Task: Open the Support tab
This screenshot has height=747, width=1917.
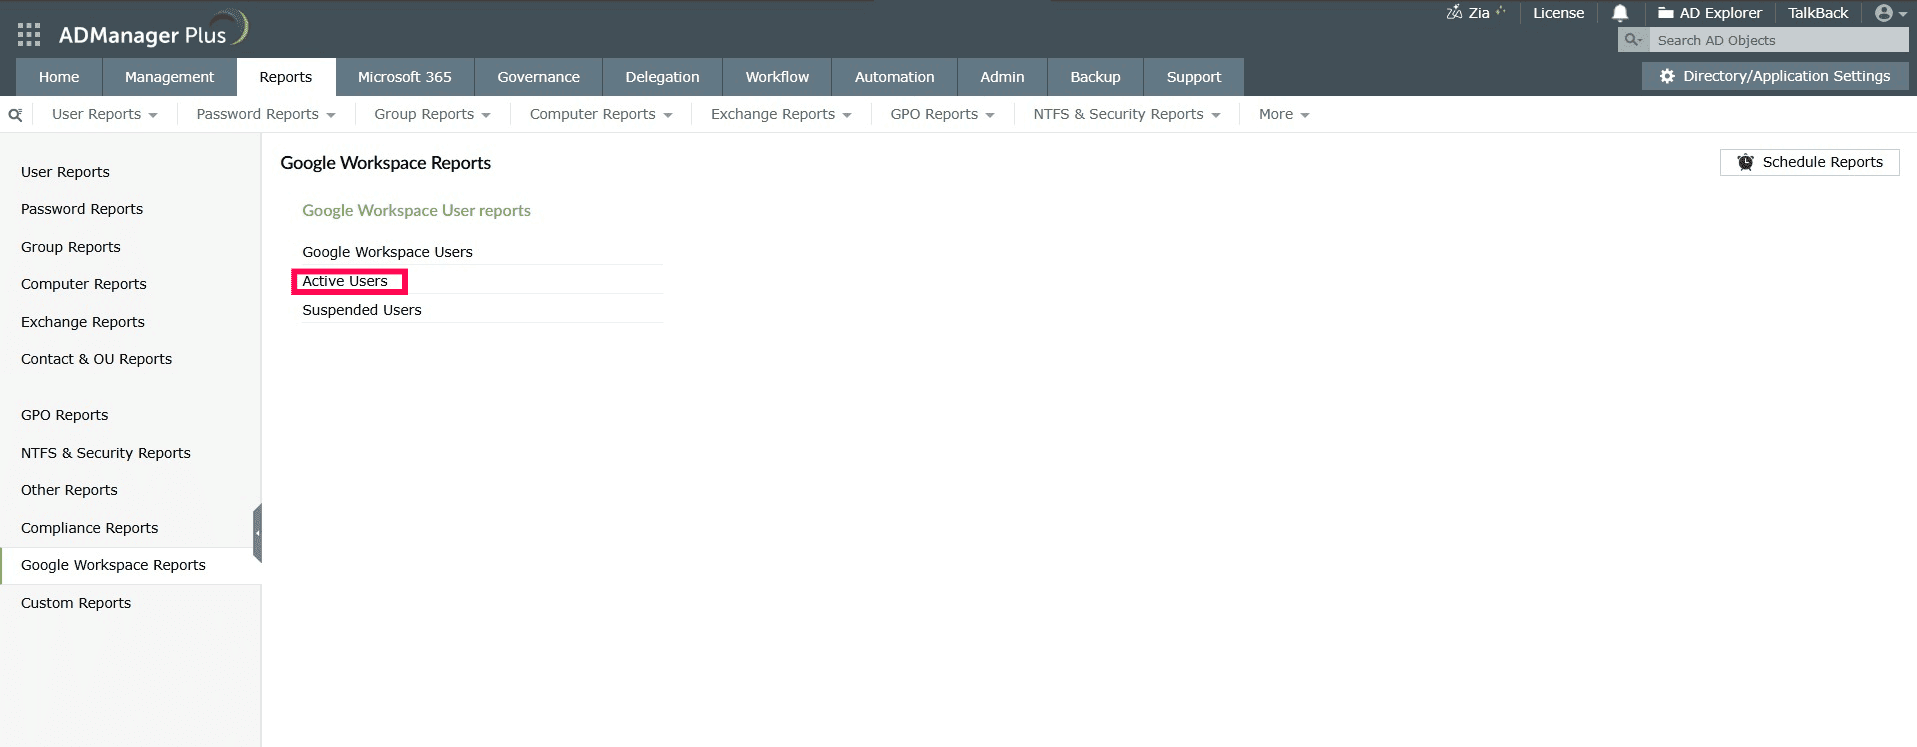Action: [1194, 77]
